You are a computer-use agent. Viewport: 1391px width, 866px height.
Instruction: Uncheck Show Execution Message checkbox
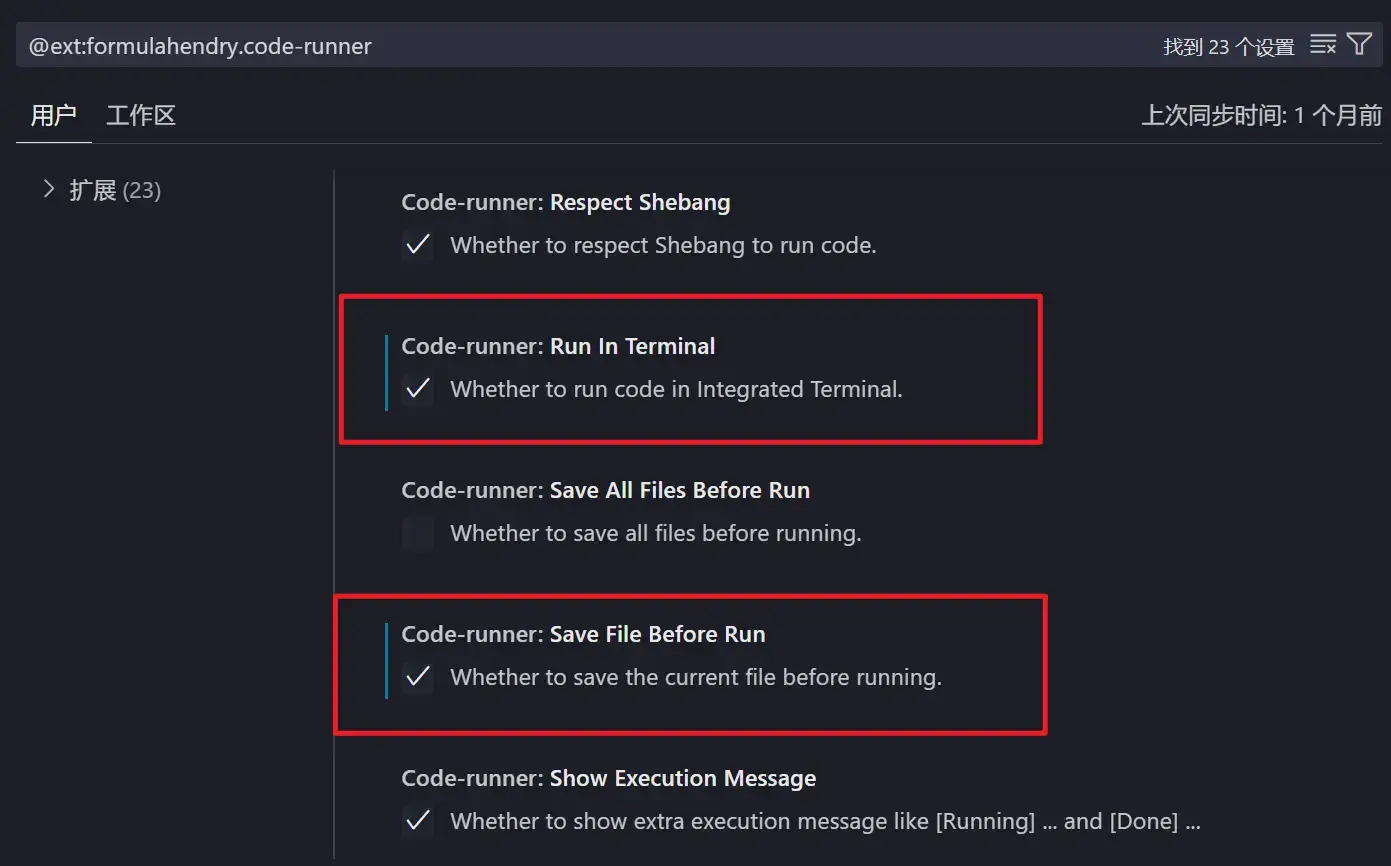click(418, 821)
